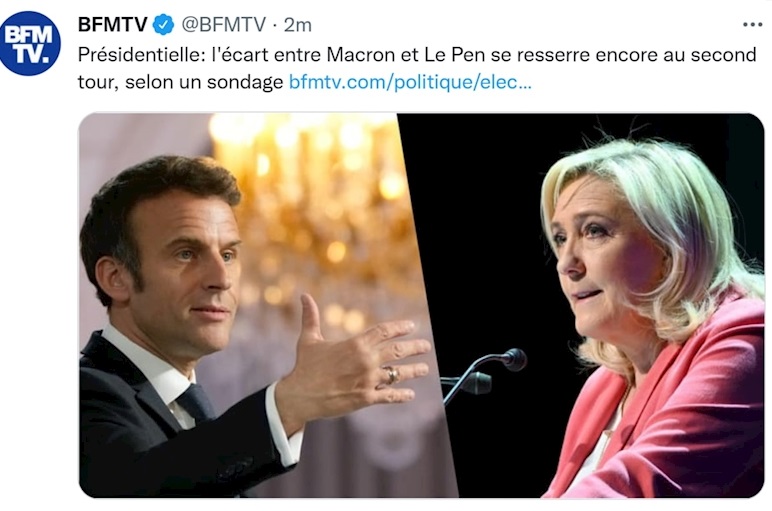Image resolution: width=772 pixels, height=511 pixels.
Task: Click the tweet text "selon un sondage"
Action: pos(204,82)
